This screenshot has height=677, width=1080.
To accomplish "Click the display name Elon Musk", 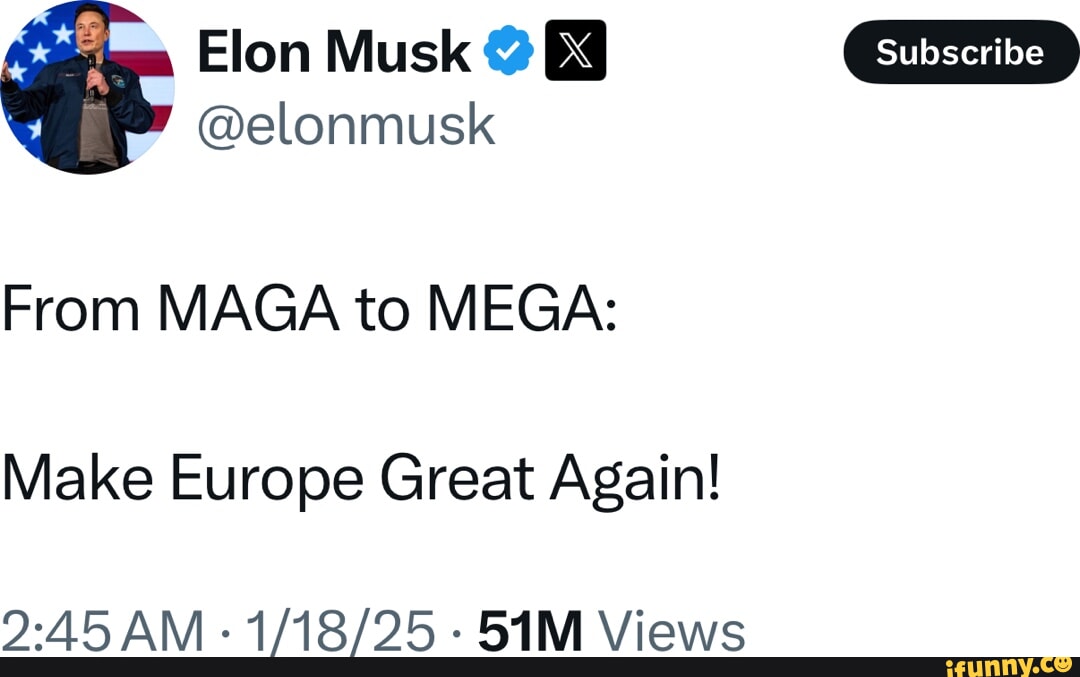I will pos(330,52).
